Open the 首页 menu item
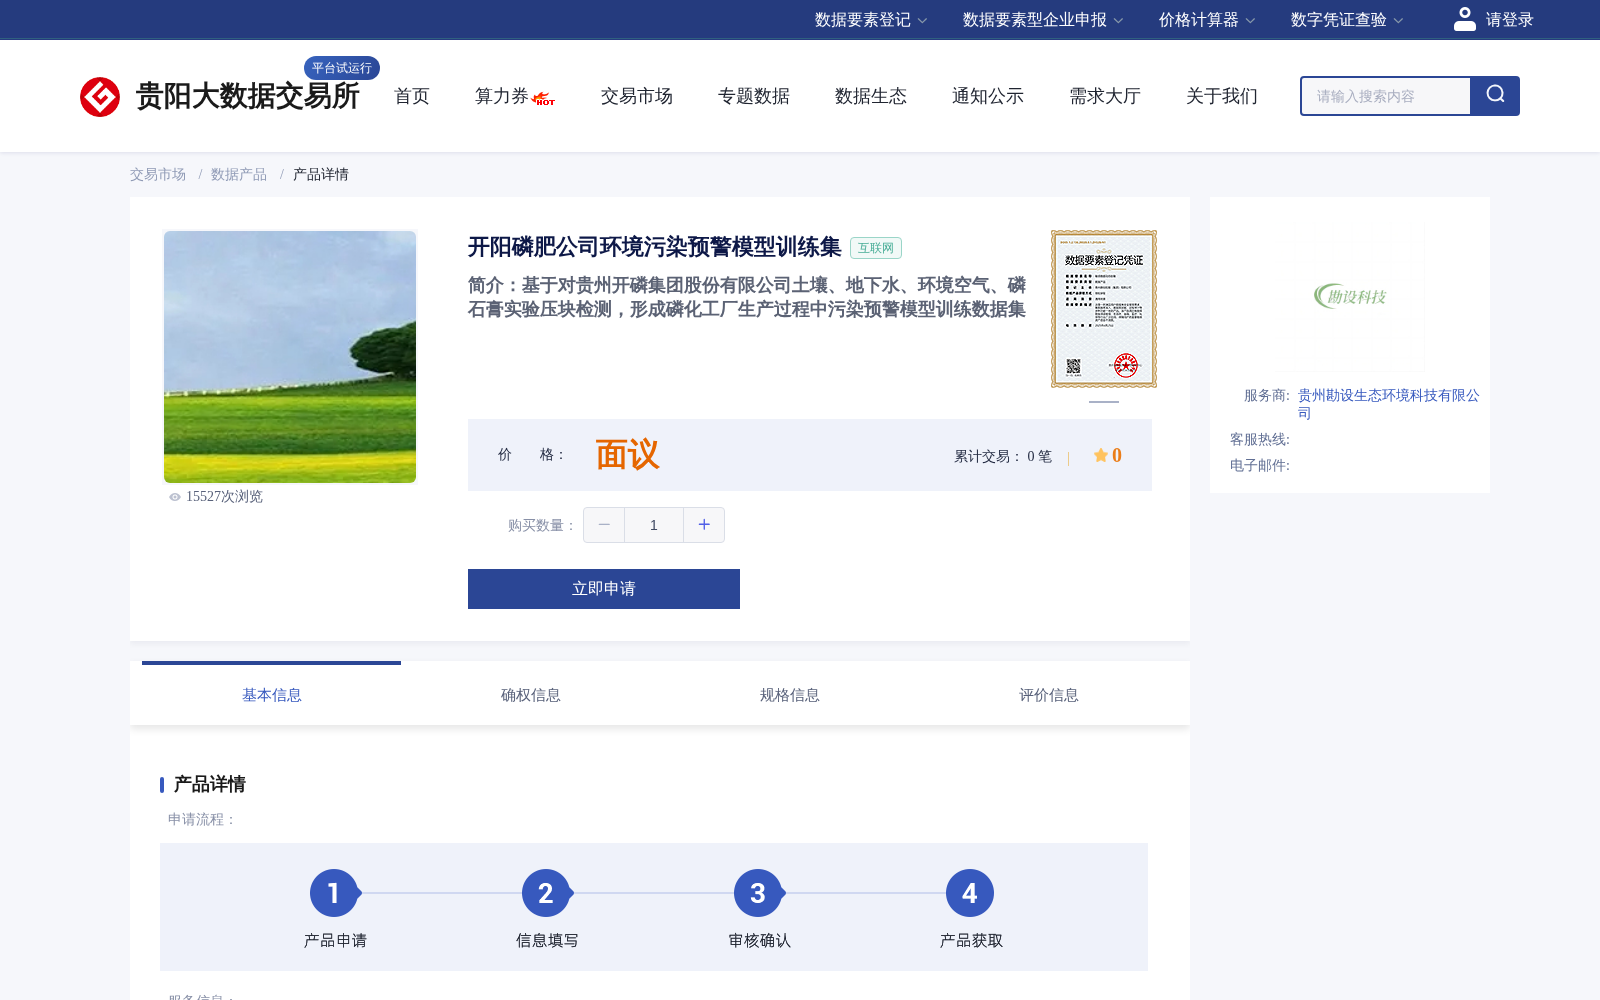This screenshot has width=1600, height=1000. point(412,96)
